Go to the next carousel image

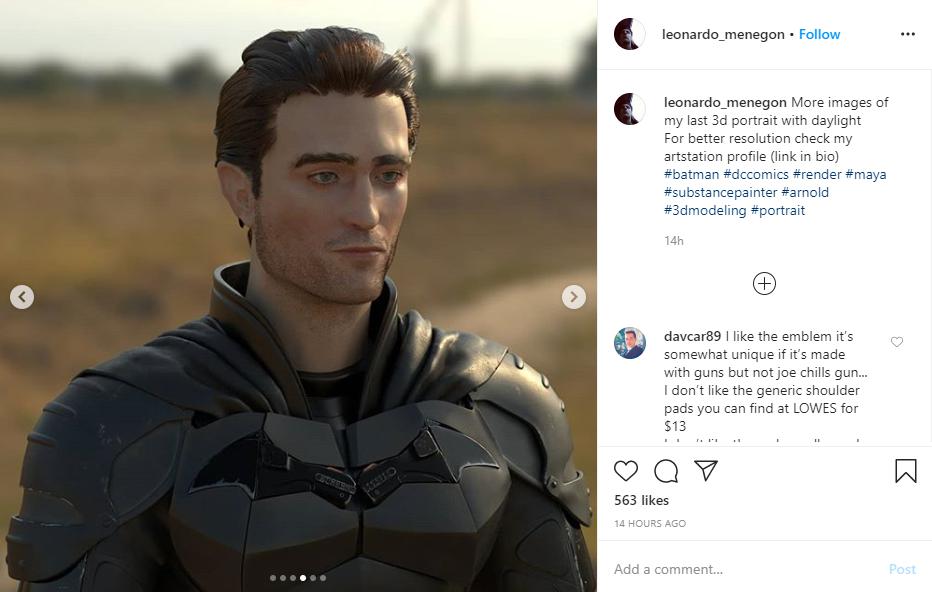(x=574, y=296)
